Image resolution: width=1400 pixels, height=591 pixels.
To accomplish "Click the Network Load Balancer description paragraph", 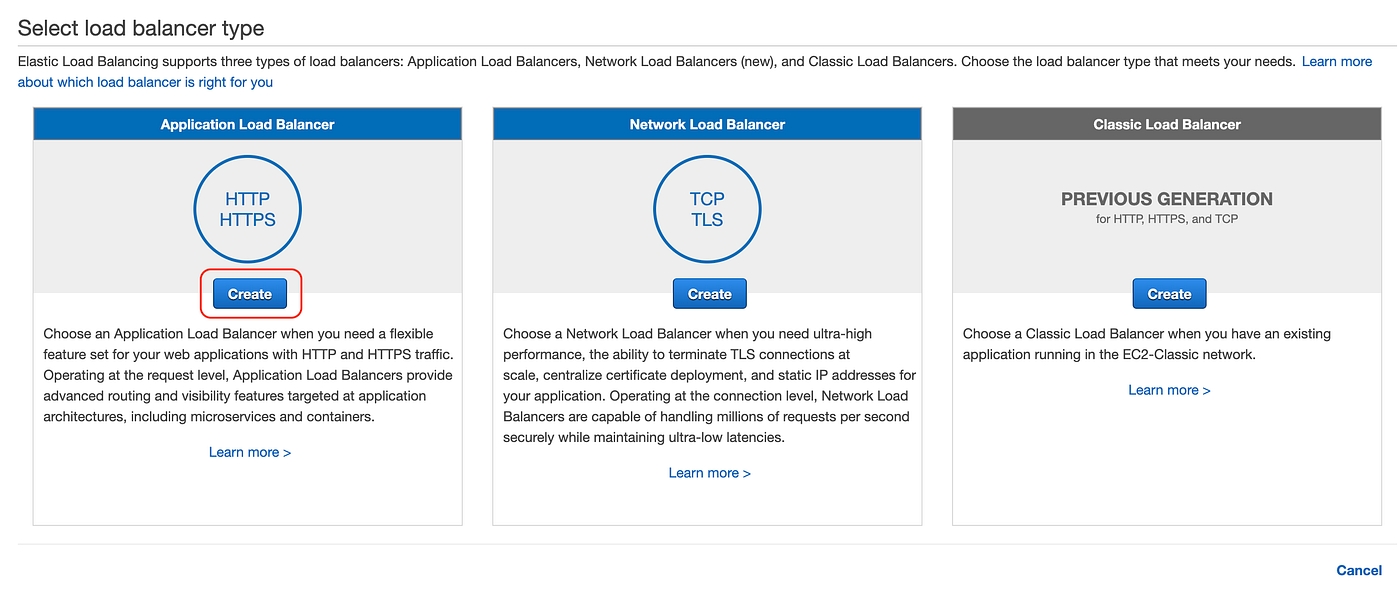I will click(707, 385).
